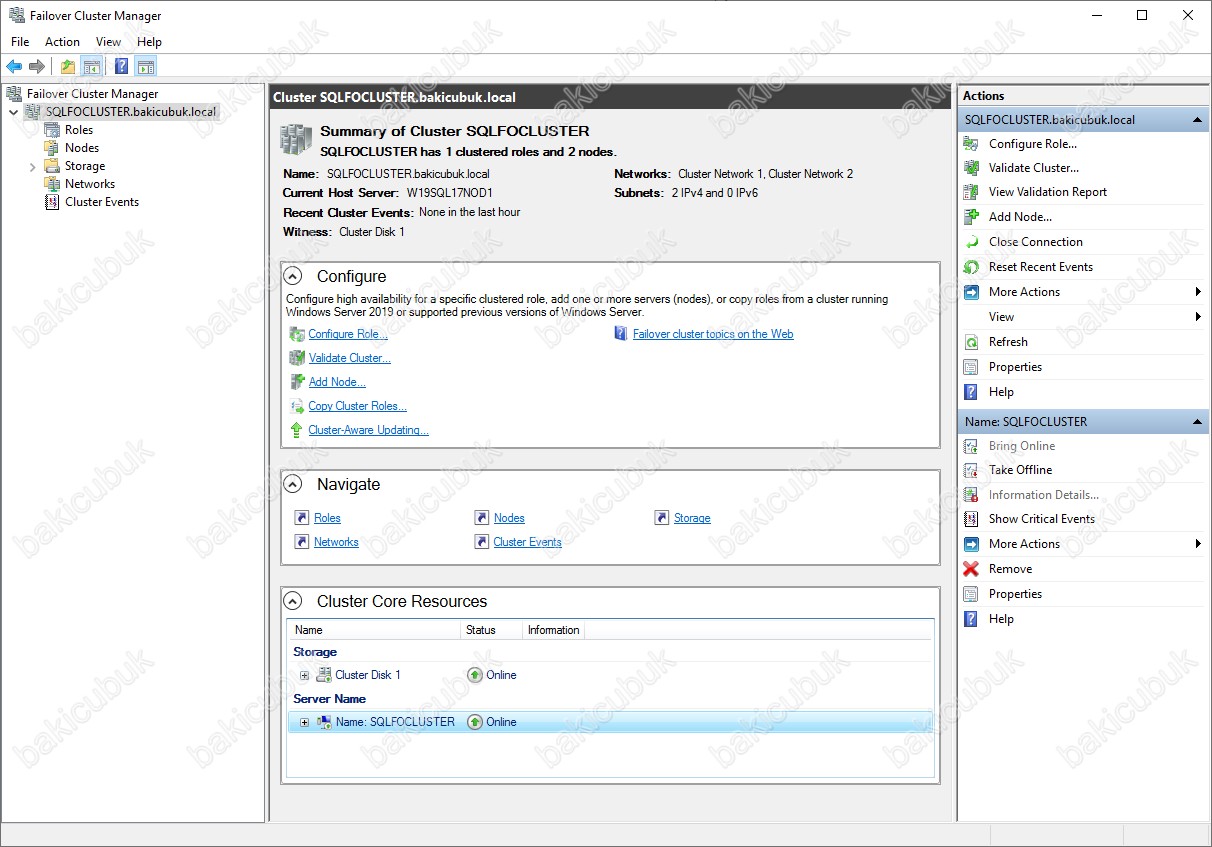Click the Add Node link in the Configure section
The width and height of the screenshot is (1212, 847).
[x=337, y=382]
